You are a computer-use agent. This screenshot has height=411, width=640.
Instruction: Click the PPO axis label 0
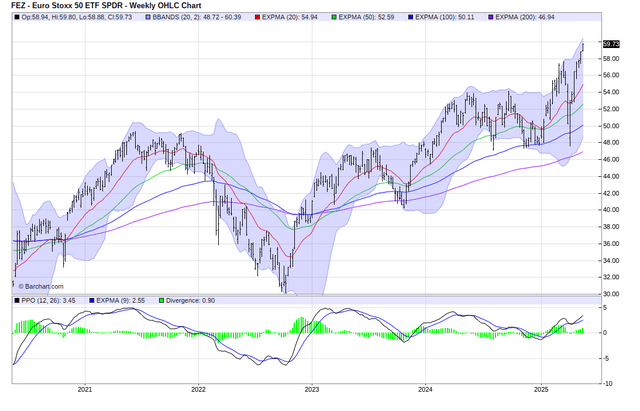(x=605, y=333)
